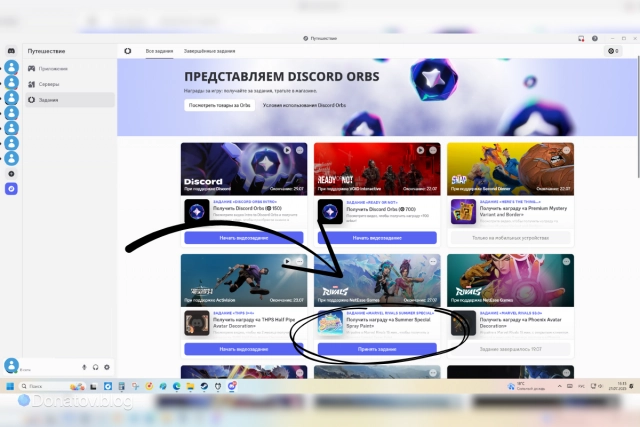
Task: Open more options on THPS 3+4 card
Action: (300, 261)
